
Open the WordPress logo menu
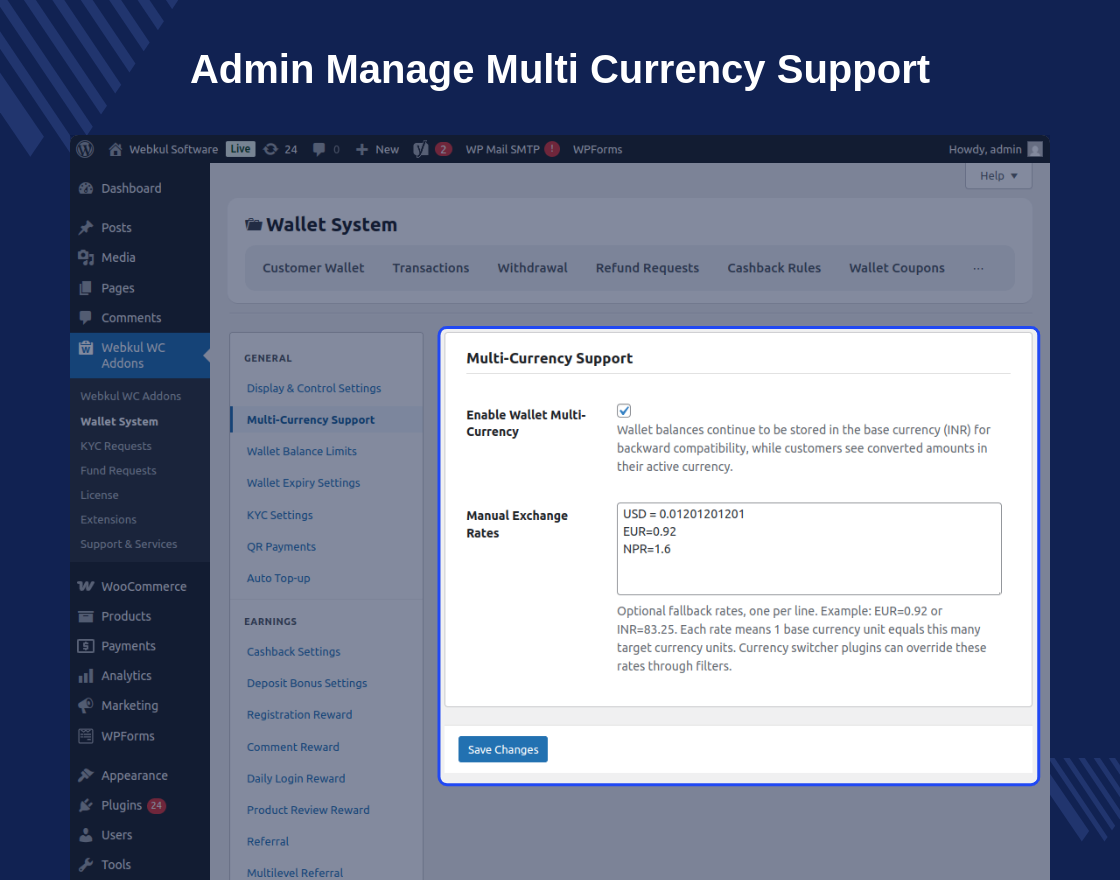click(x=85, y=149)
